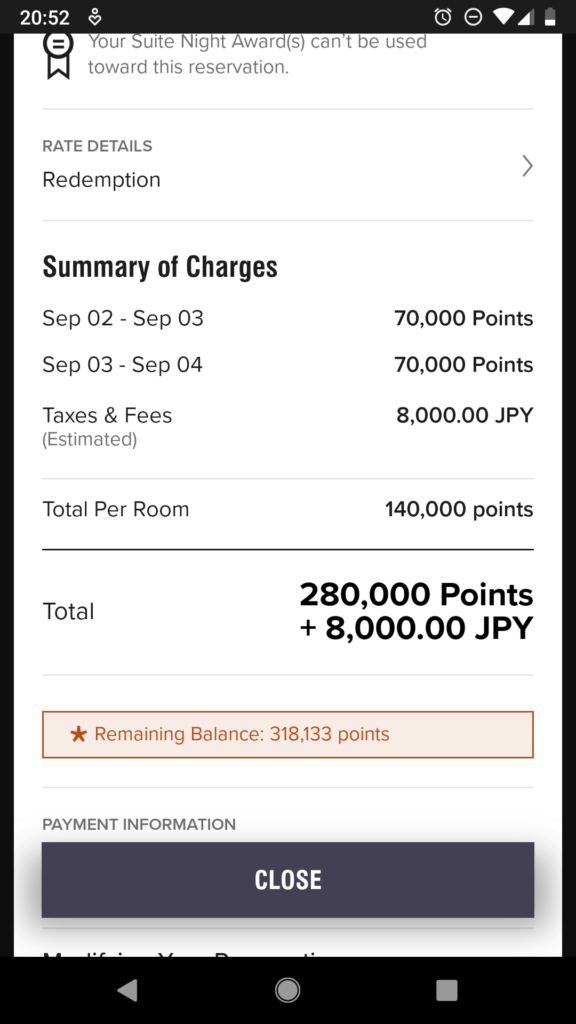The image size is (576, 1024).
Task: Tap the alarm clock status icon
Action: click(x=443, y=17)
